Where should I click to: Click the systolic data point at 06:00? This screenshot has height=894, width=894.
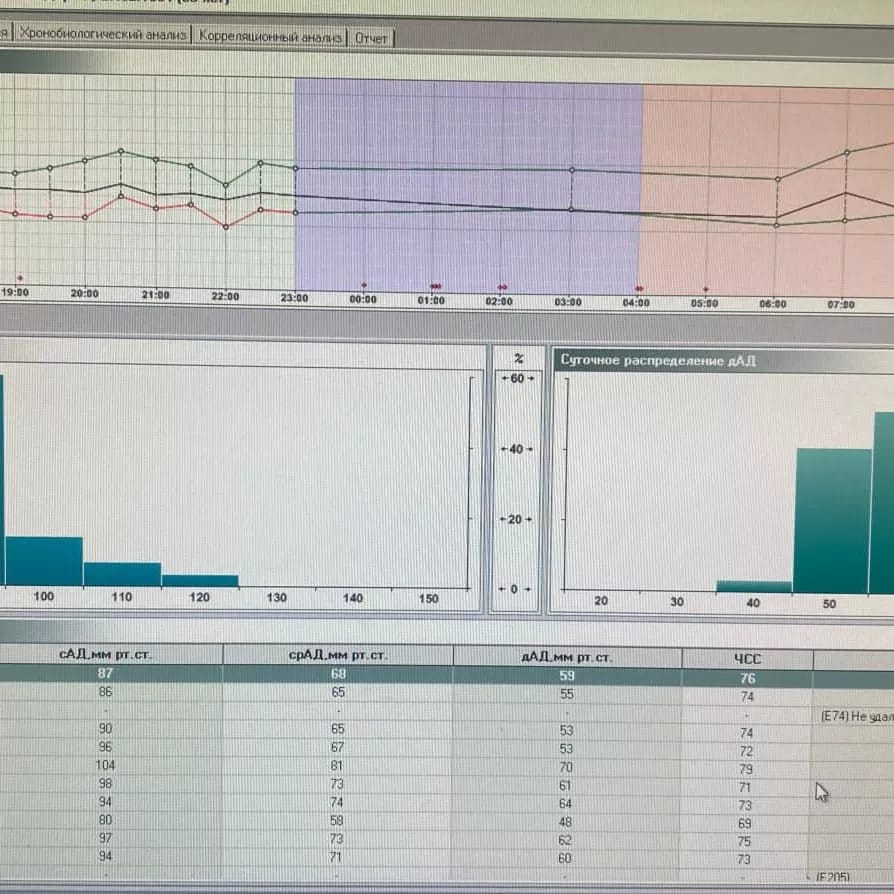click(778, 179)
